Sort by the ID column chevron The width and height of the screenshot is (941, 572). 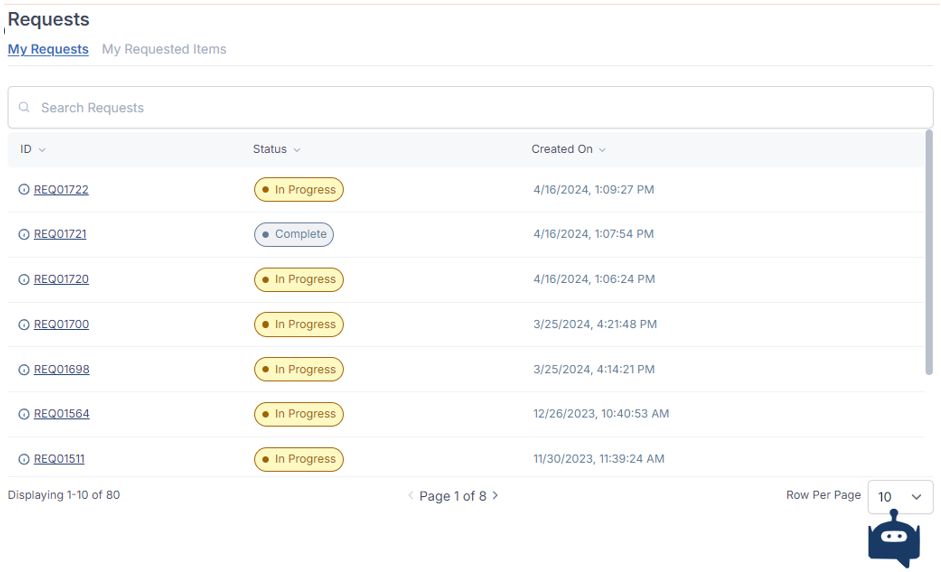coord(42,149)
